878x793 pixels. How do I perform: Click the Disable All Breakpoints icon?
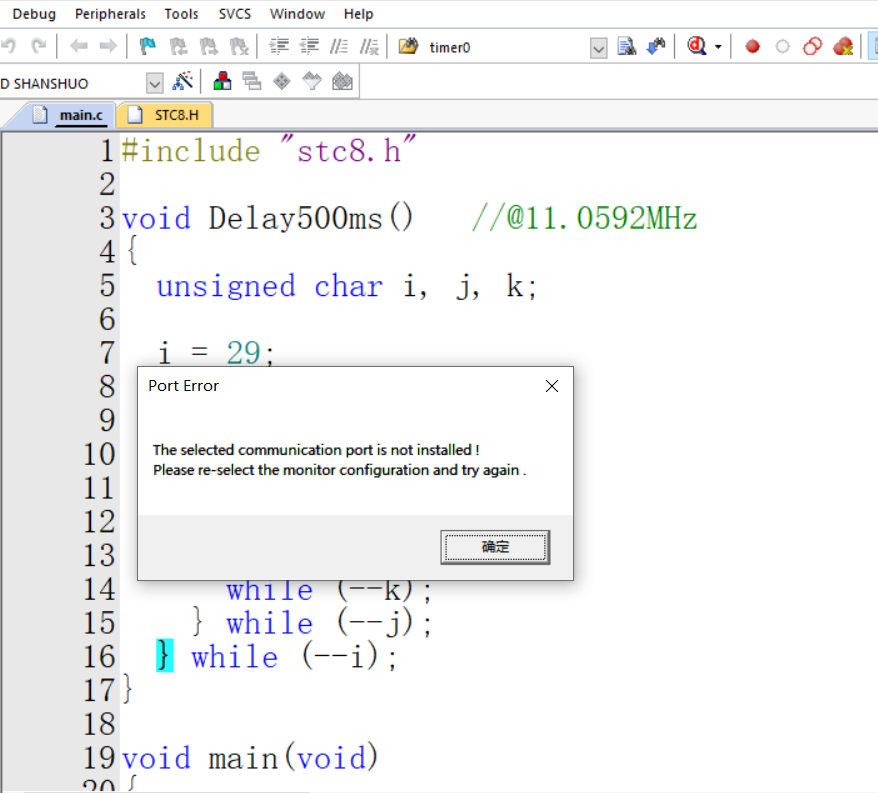coord(812,47)
